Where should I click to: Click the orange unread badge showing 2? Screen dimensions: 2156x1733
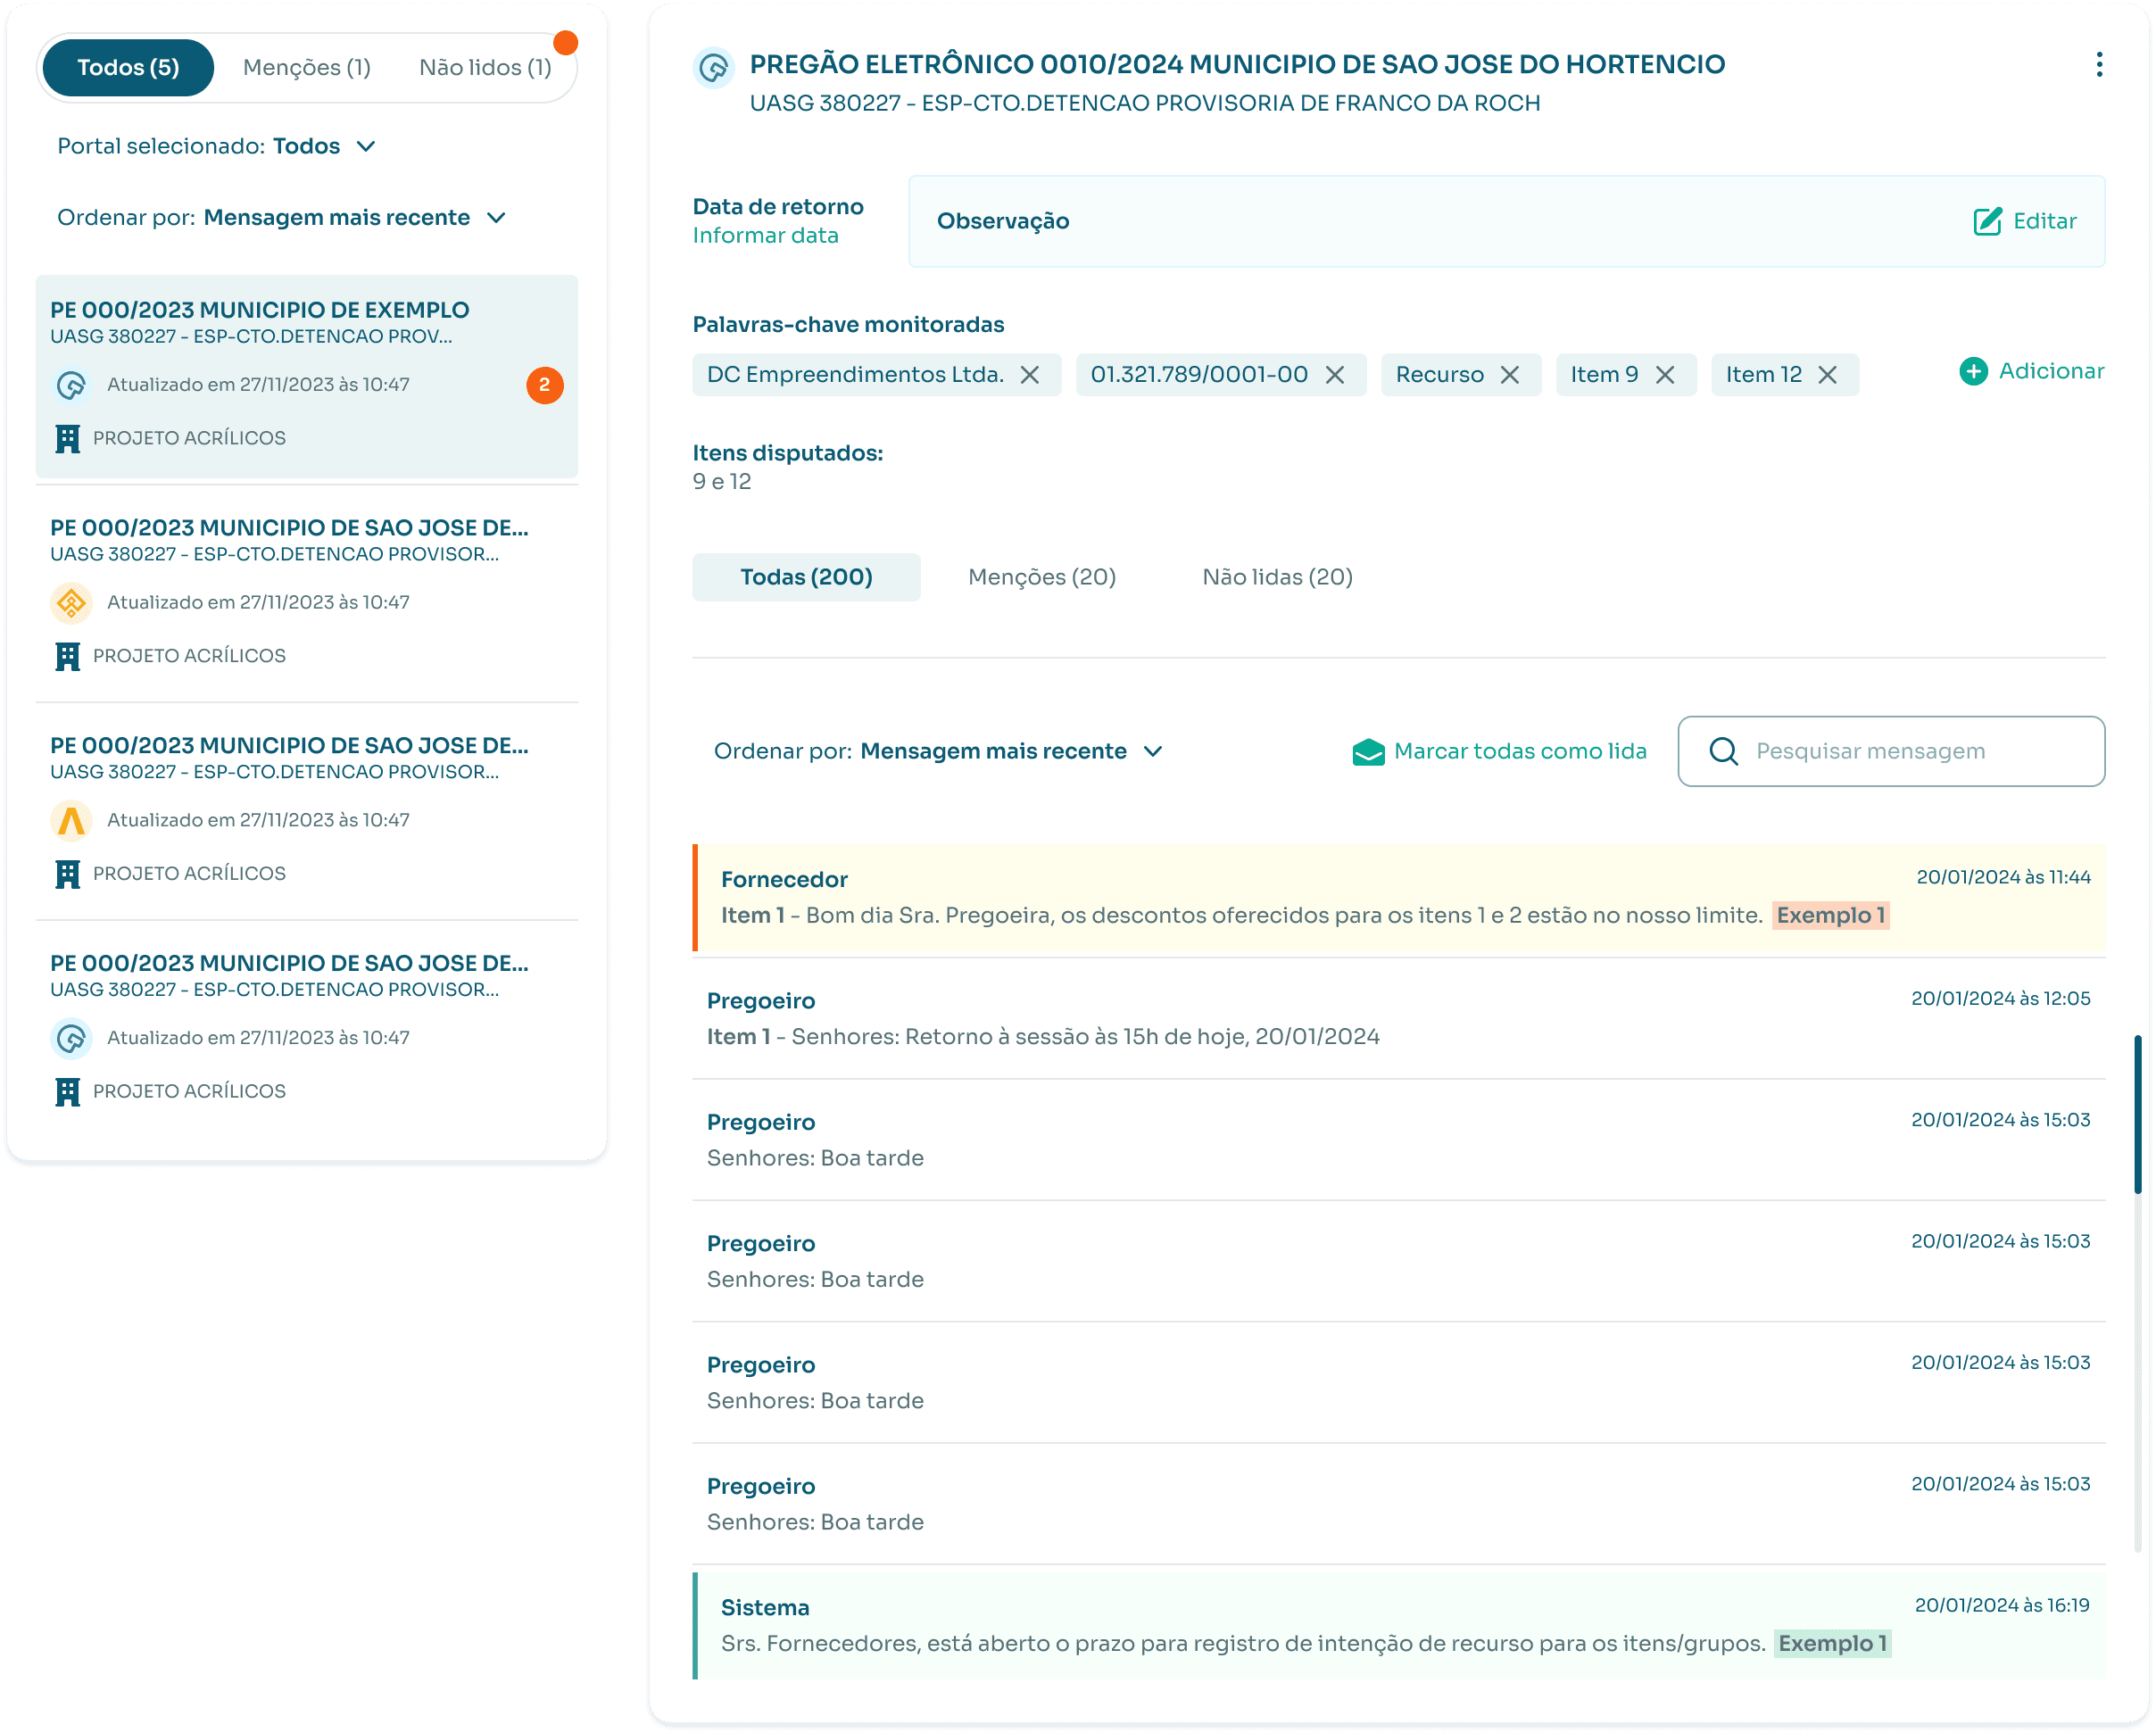coord(545,385)
